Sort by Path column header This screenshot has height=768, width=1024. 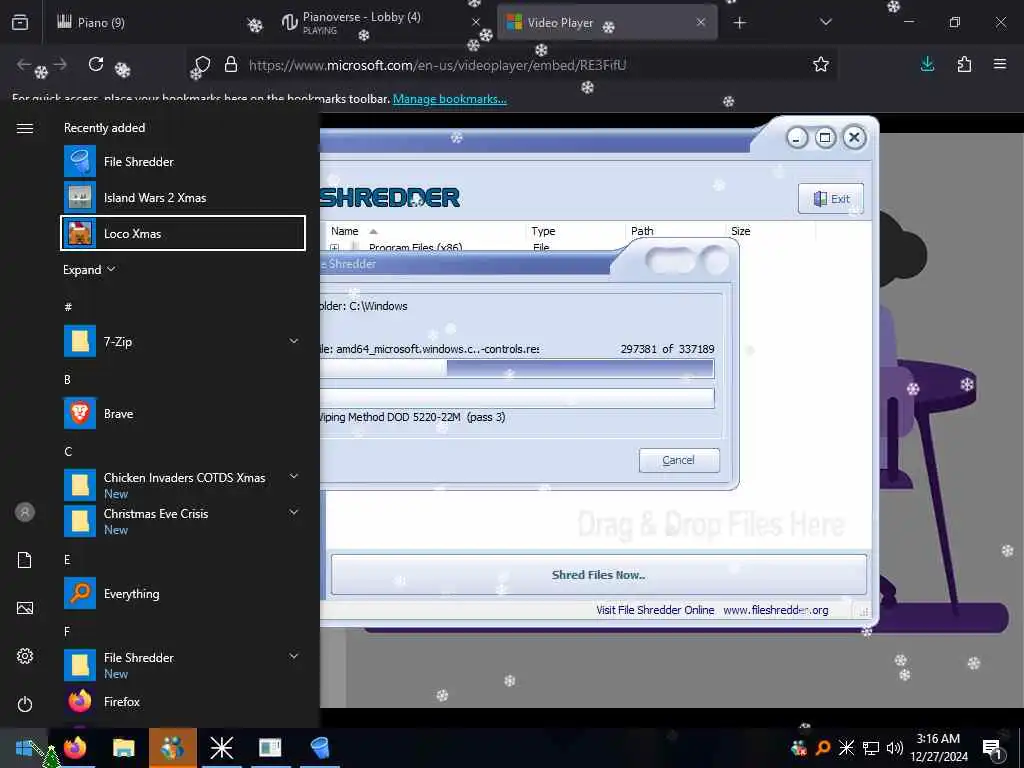(x=676, y=231)
